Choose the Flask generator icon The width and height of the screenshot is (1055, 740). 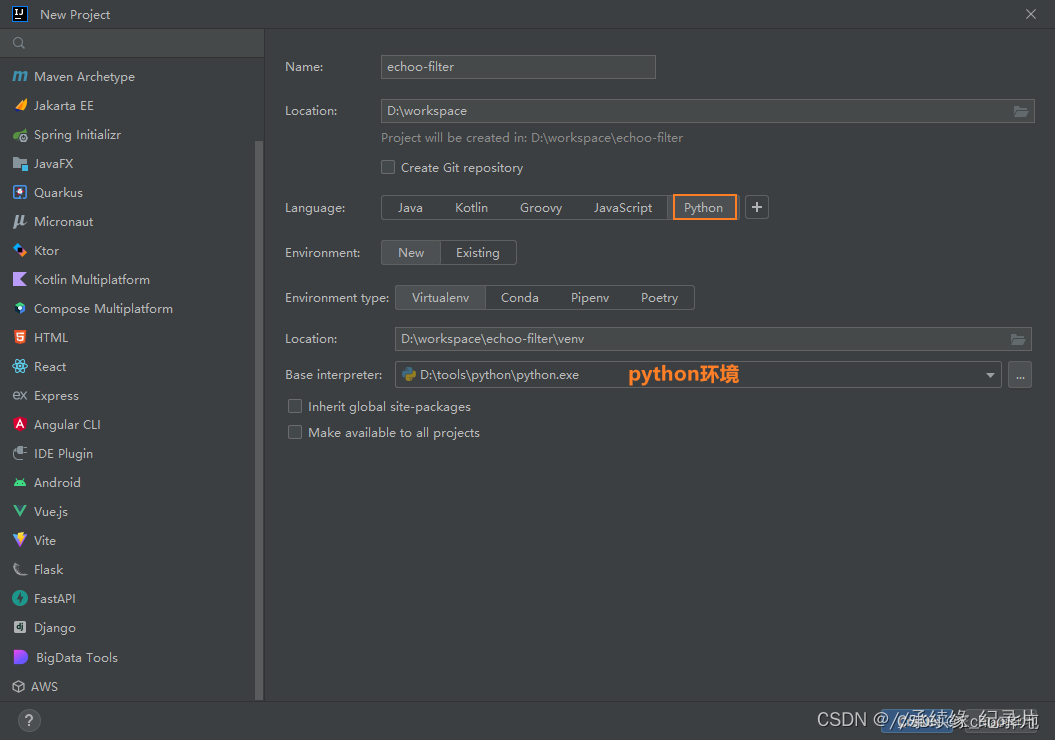(x=20, y=569)
